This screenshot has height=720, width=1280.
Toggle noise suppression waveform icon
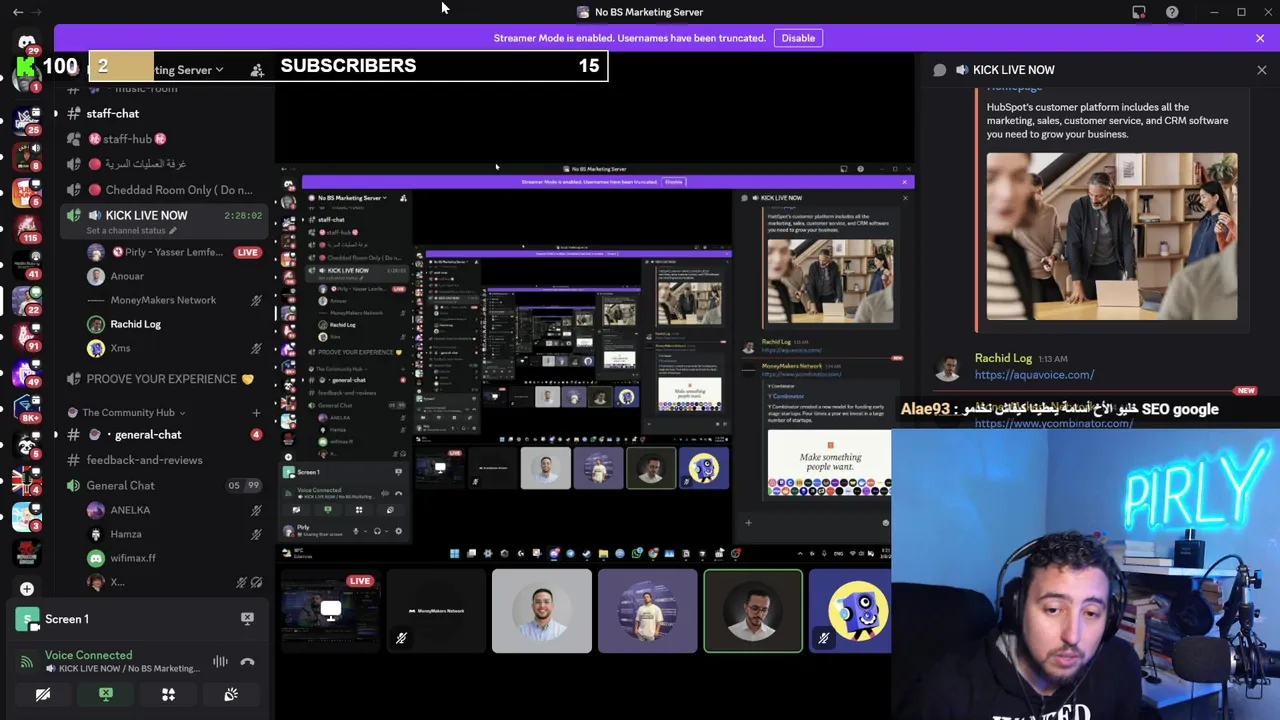click(x=220, y=662)
